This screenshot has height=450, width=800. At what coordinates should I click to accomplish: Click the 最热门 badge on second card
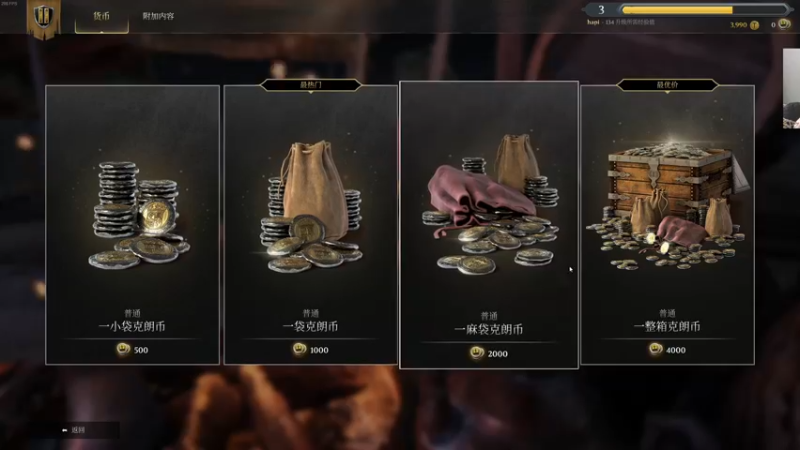coord(311,85)
